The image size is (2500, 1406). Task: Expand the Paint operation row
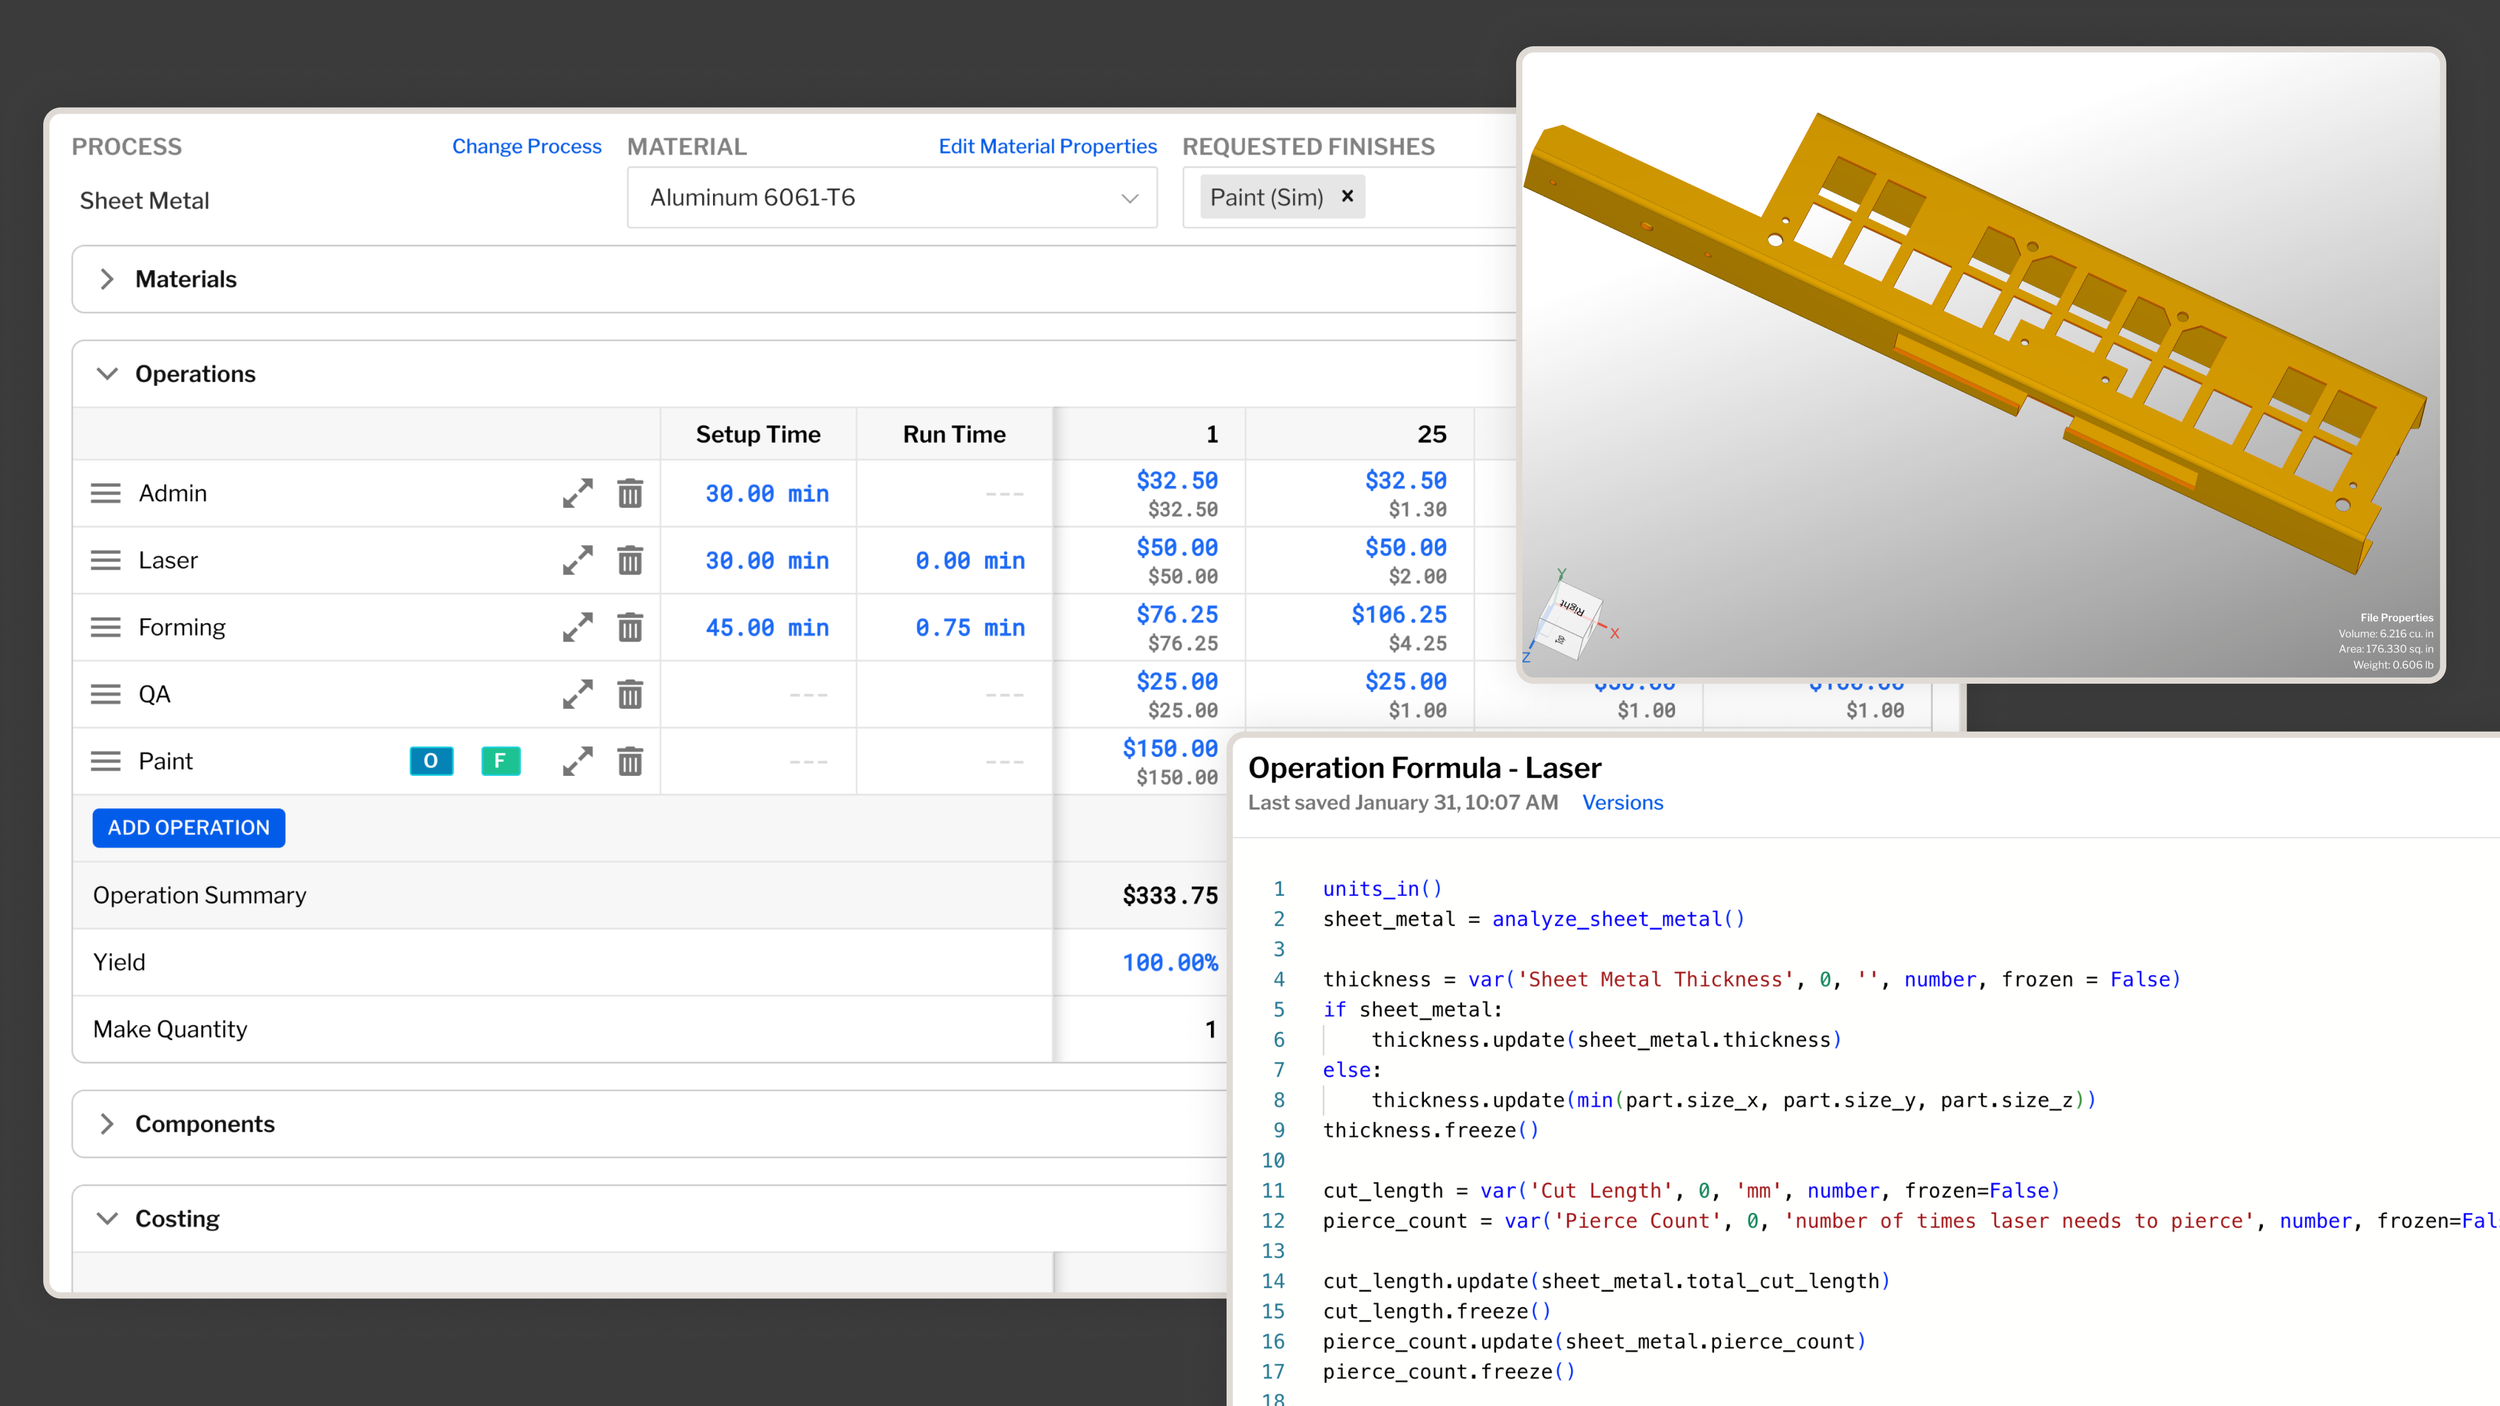(x=577, y=761)
